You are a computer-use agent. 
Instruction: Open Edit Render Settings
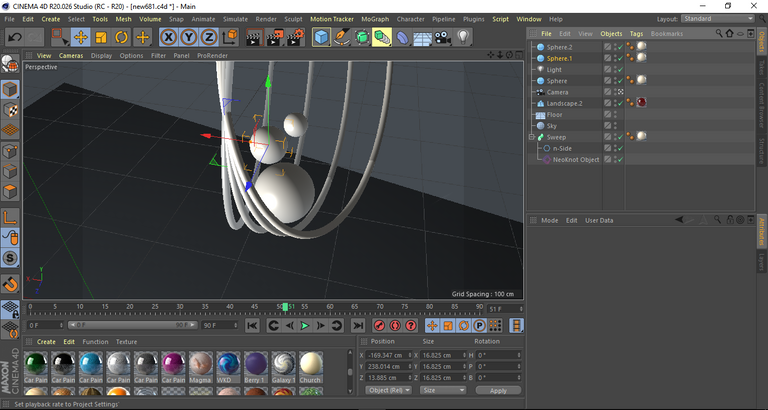[295, 37]
